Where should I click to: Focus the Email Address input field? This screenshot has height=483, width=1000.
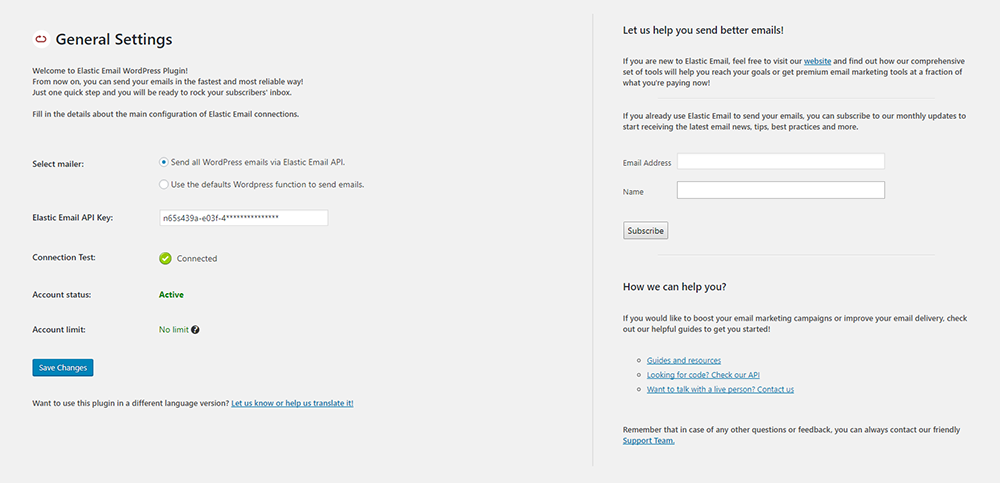coord(780,161)
